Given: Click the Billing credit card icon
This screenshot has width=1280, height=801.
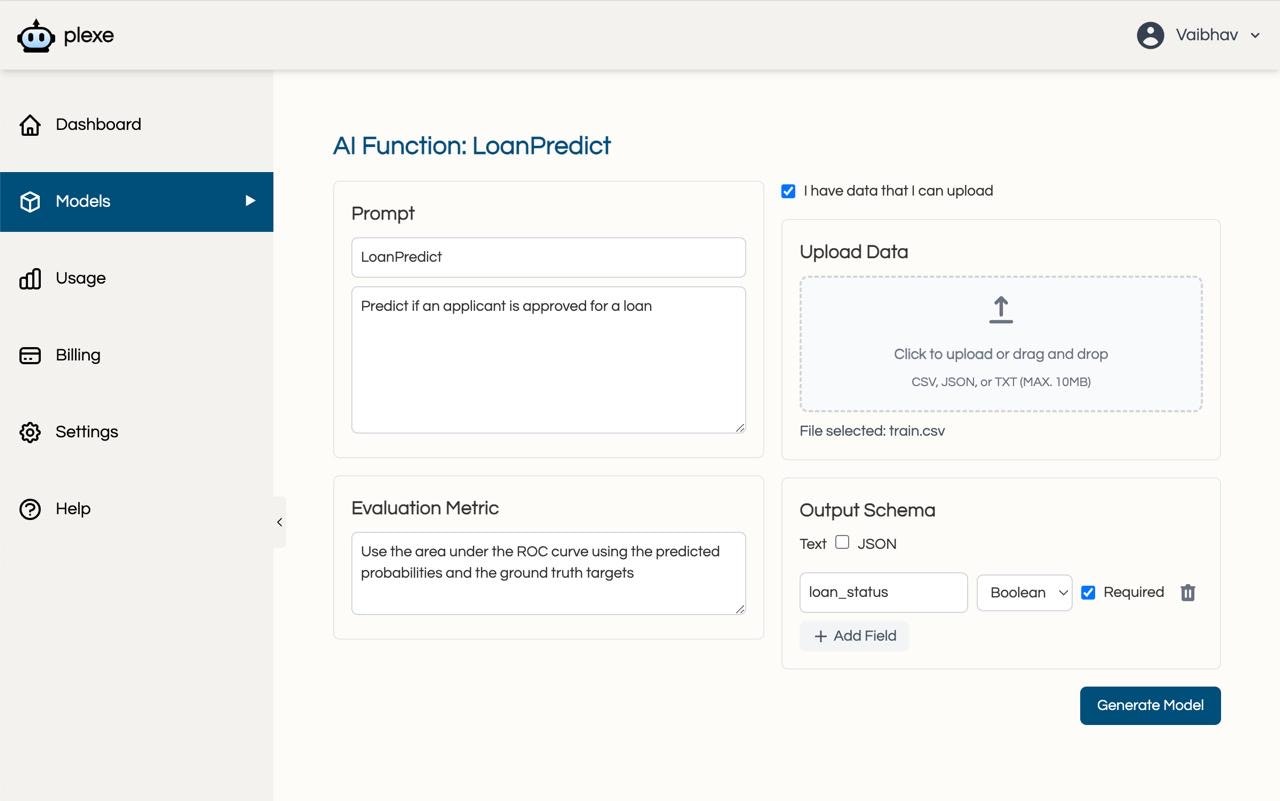Looking at the screenshot, I should (30, 355).
